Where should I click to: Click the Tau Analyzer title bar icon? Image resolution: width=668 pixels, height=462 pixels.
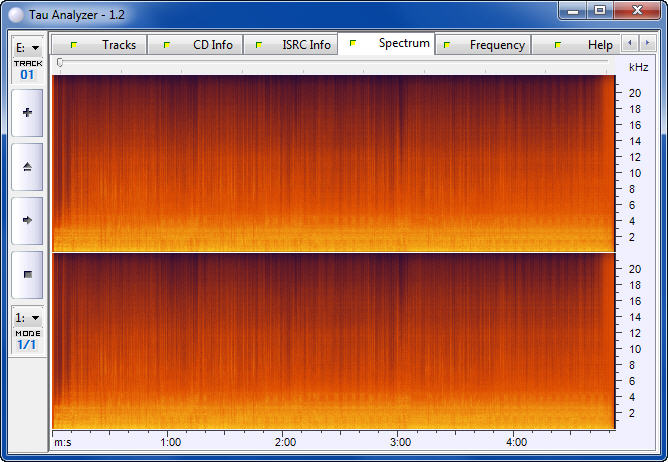tap(15, 11)
